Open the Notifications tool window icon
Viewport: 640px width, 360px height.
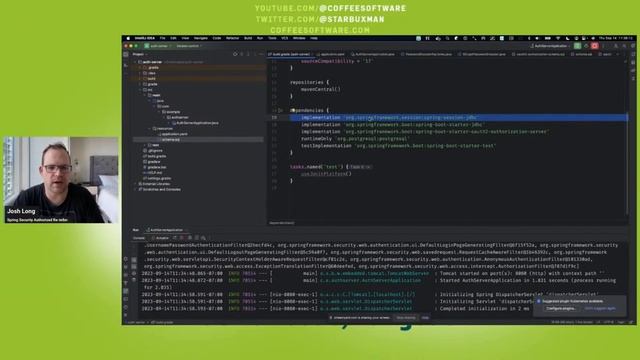[633, 54]
